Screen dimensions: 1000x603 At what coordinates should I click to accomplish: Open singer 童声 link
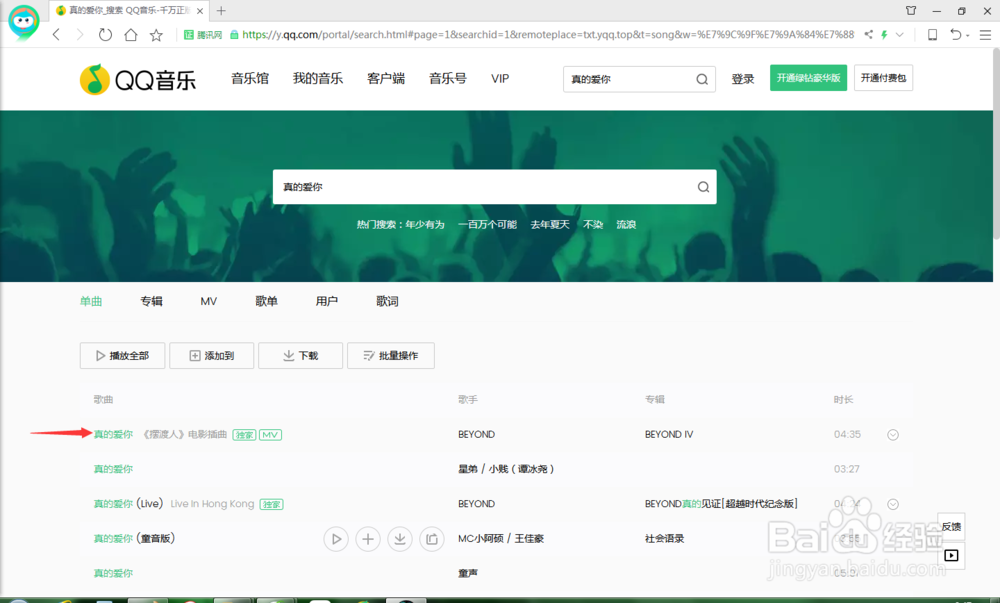[x=467, y=574]
